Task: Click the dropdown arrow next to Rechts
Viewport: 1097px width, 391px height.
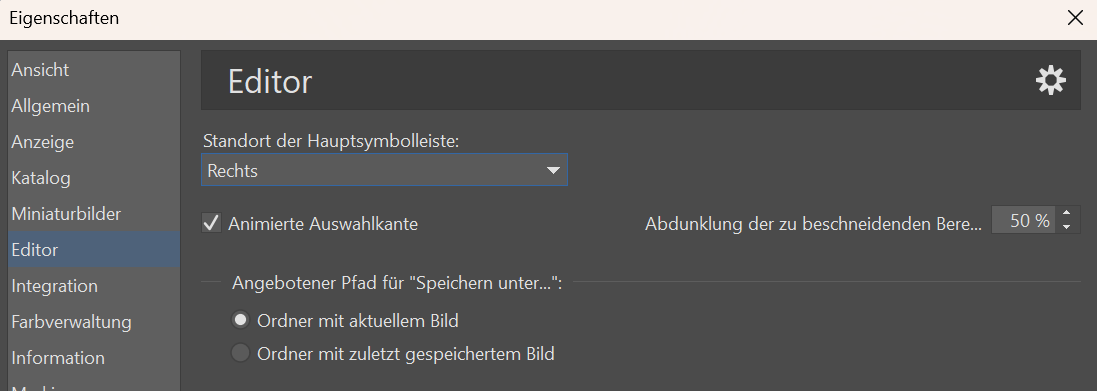Action: pyautogui.click(x=553, y=171)
